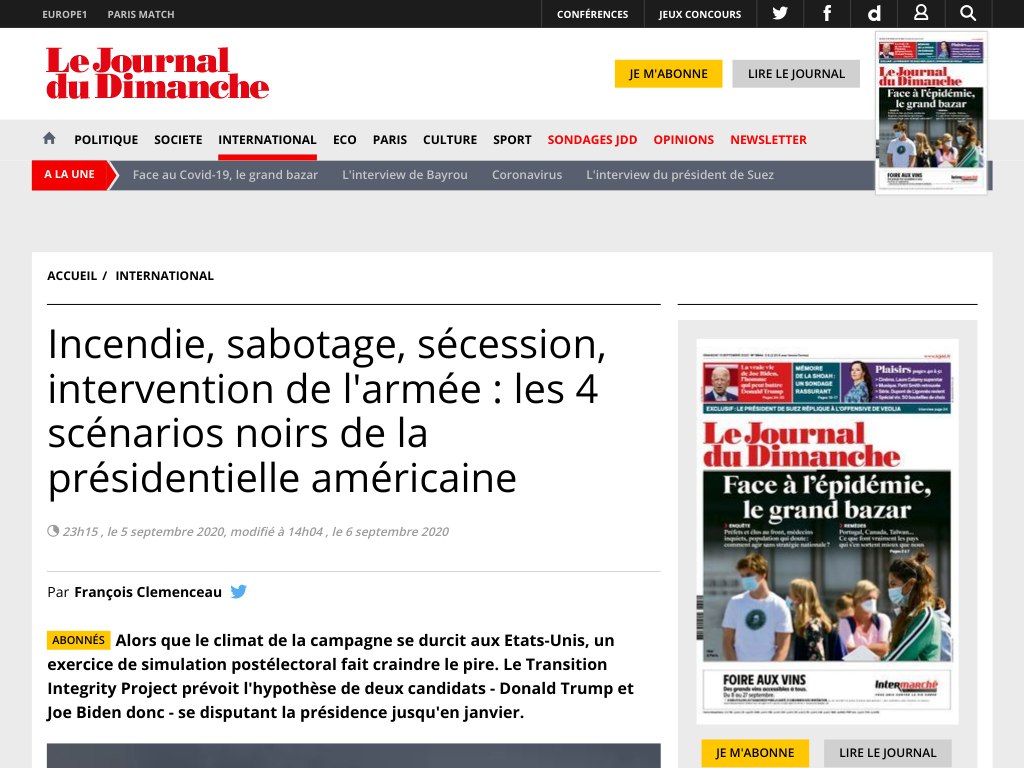The height and width of the screenshot is (768, 1024).
Task: Click ACCUEIL breadcrumb
Action: coord(72,276)
